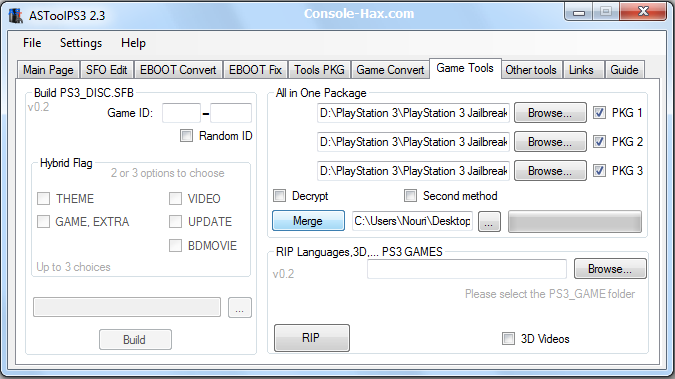Switch to the Tools PKG tab
The image size is (675, 379).
(x=319, y=70)
